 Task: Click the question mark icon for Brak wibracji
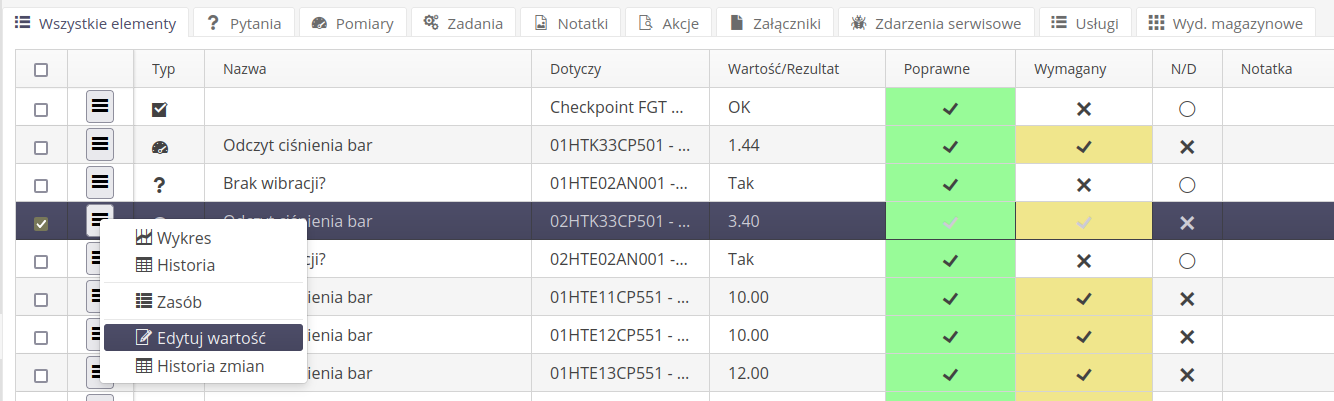pos(159,185)
